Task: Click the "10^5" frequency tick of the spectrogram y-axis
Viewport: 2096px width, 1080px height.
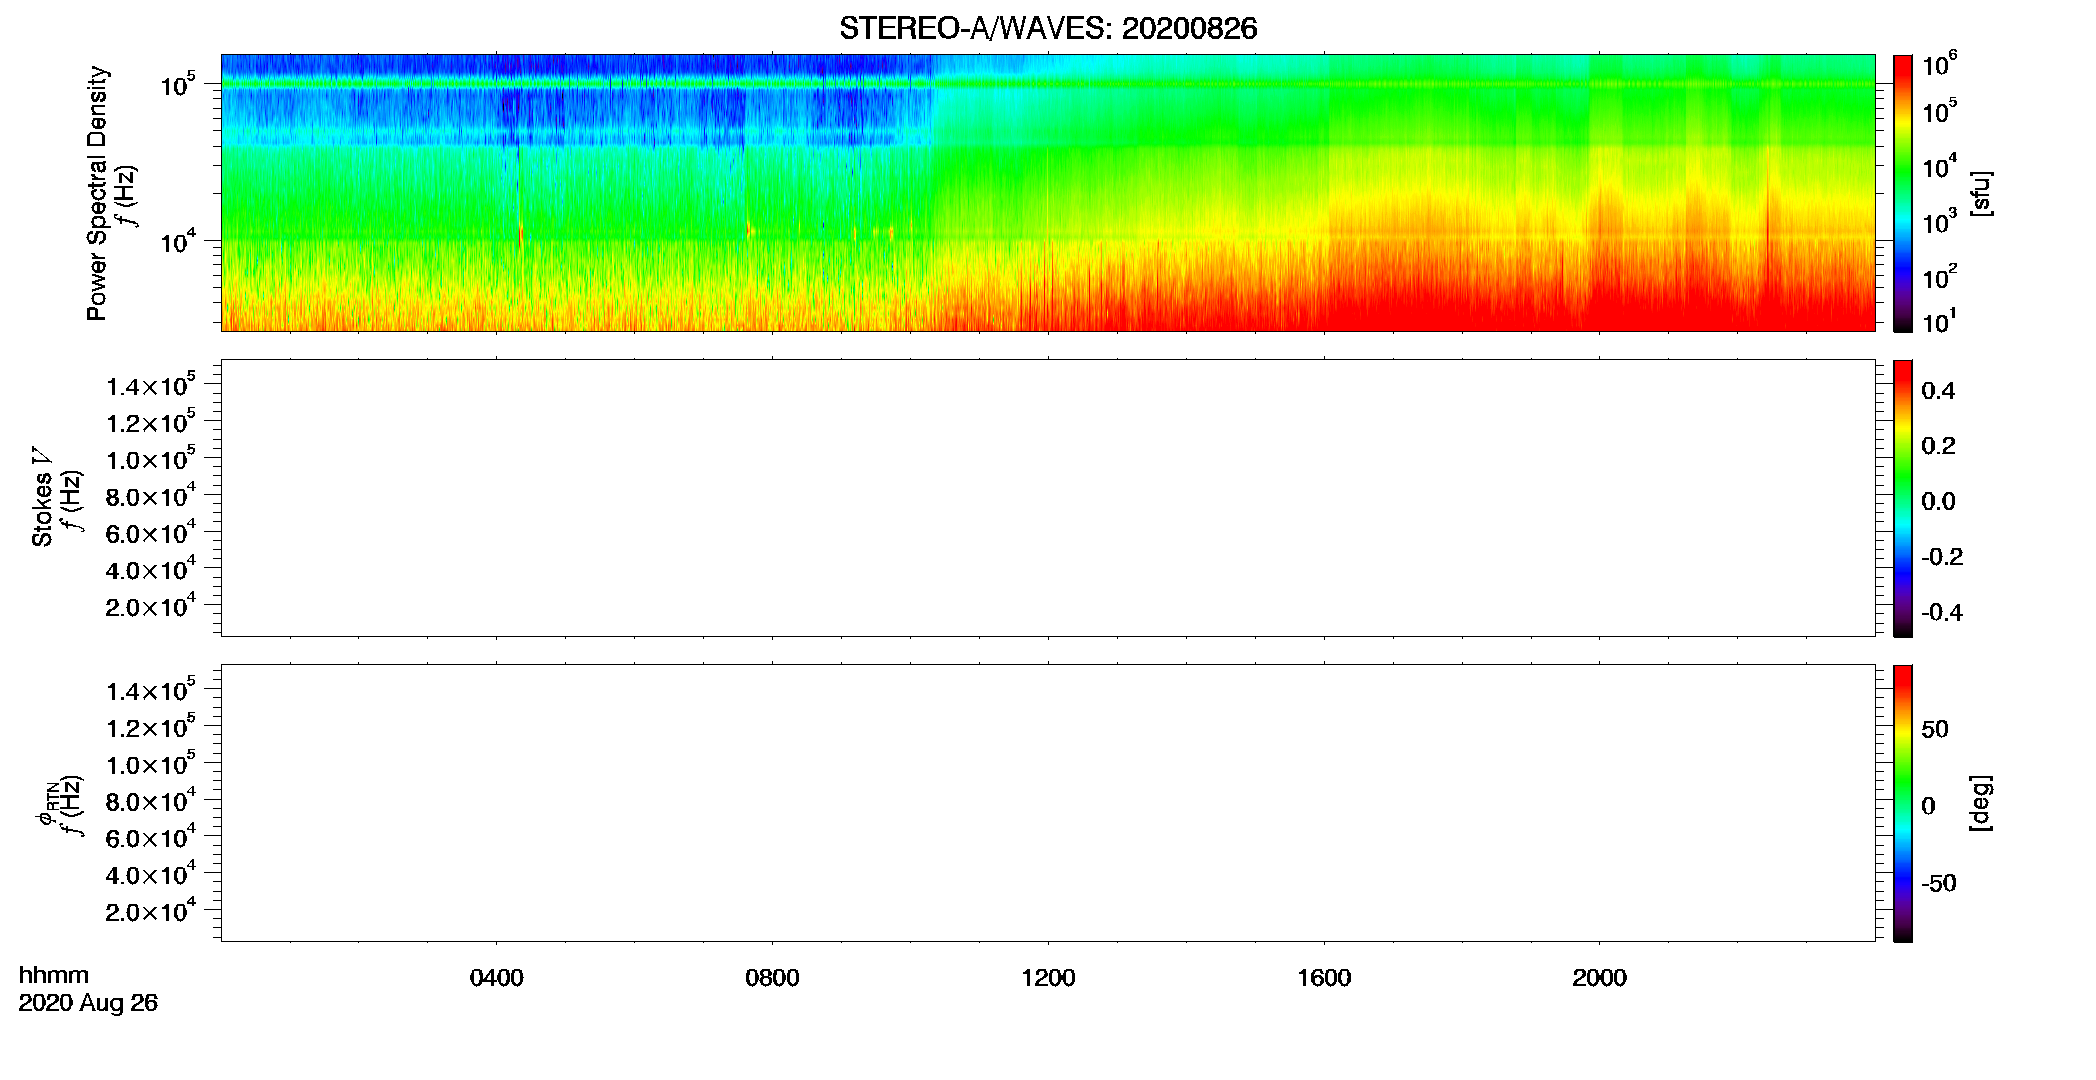Action: 177,84
